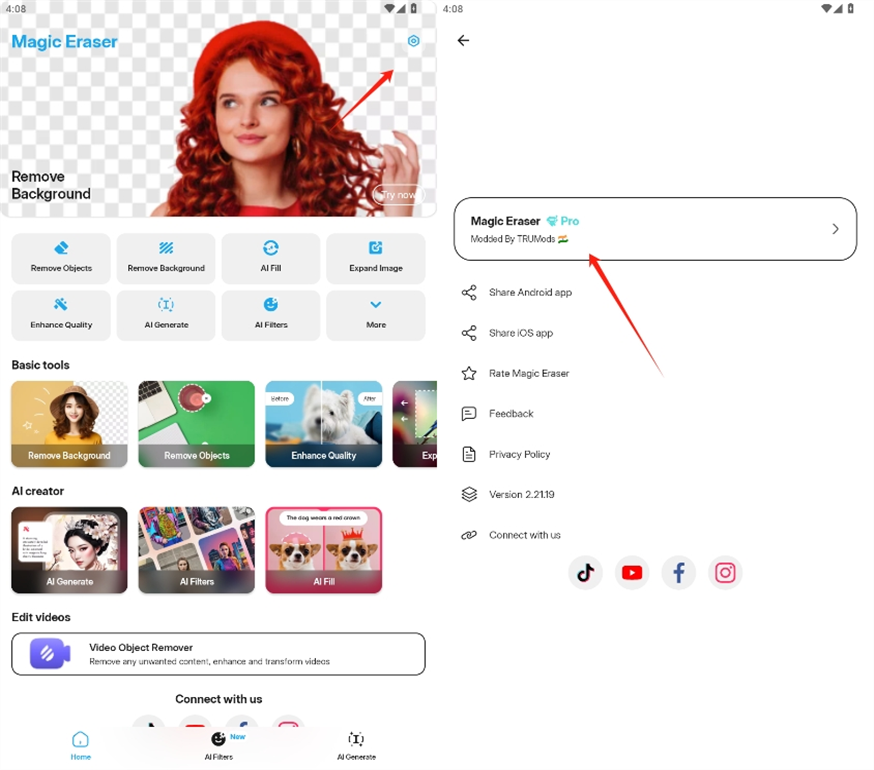The image size is (874, 770).
Task: Open the Remove Background thumbnail card
Action: tap(69, 424)
